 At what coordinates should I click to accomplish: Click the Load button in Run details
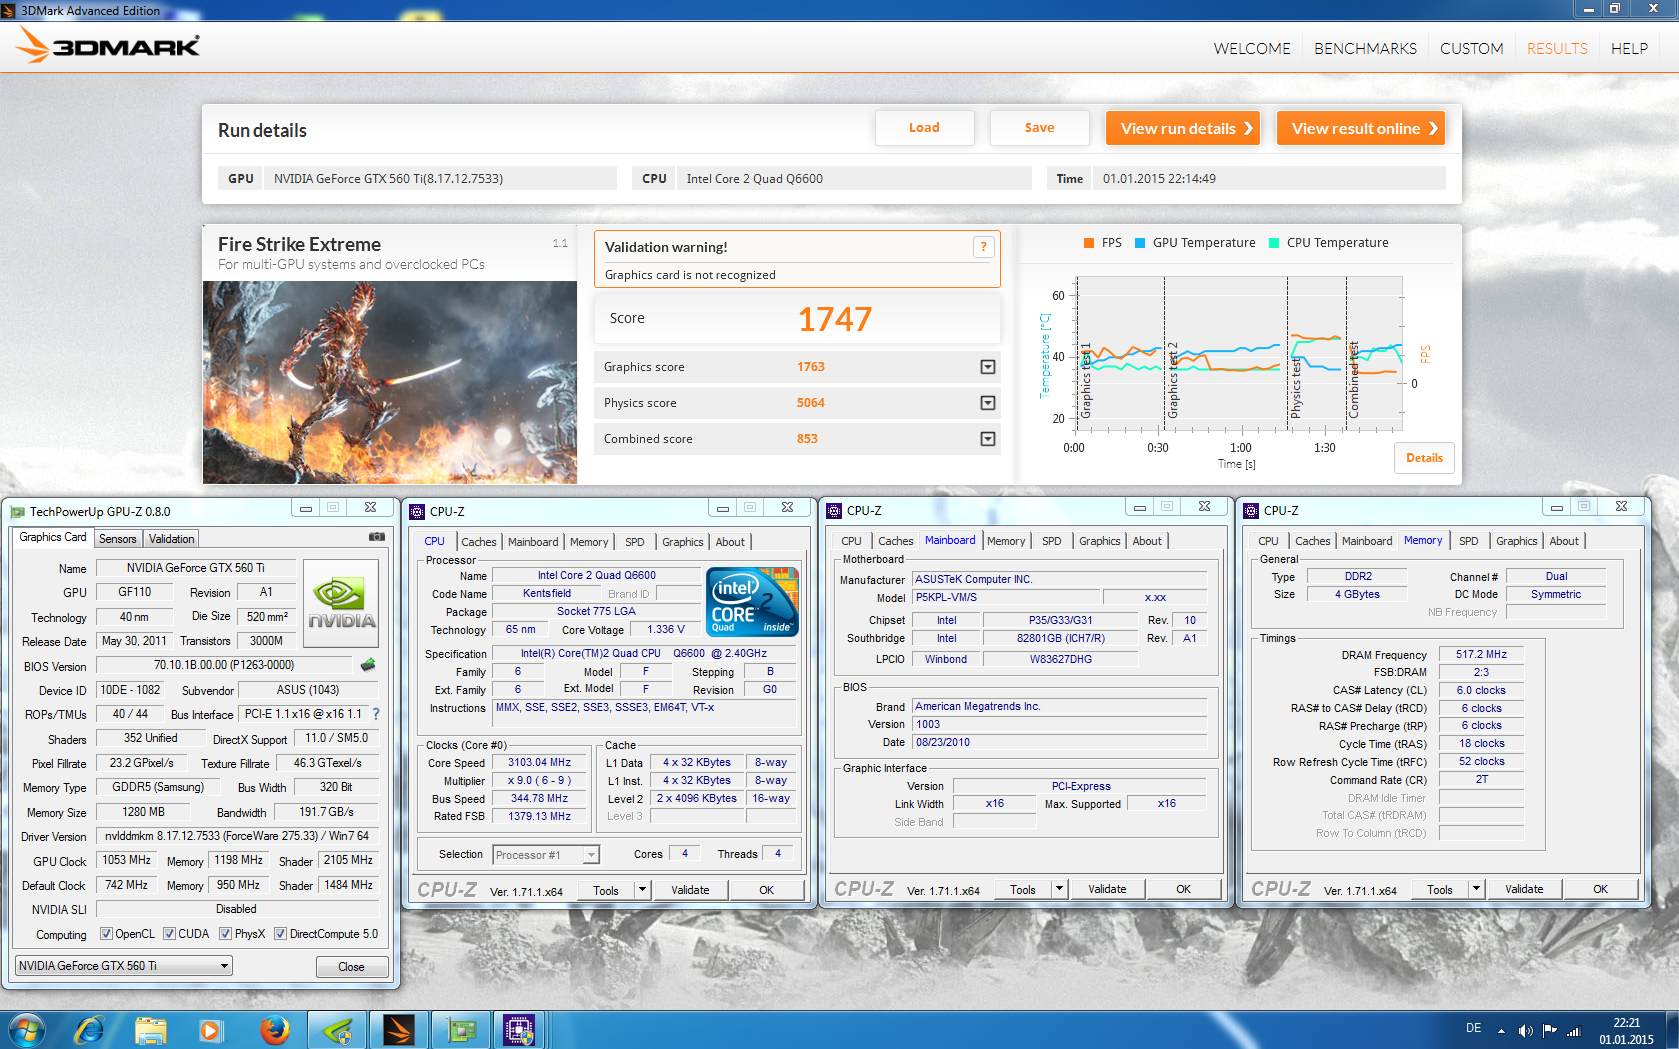(924, 128)
